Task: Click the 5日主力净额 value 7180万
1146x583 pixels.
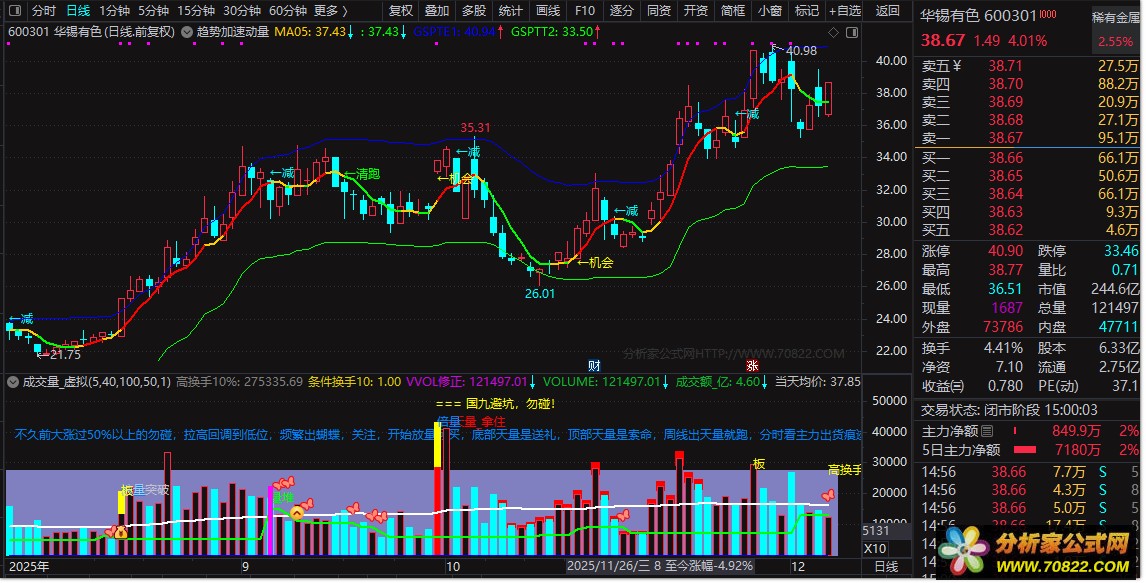Action: click(x=1077, y=449)
